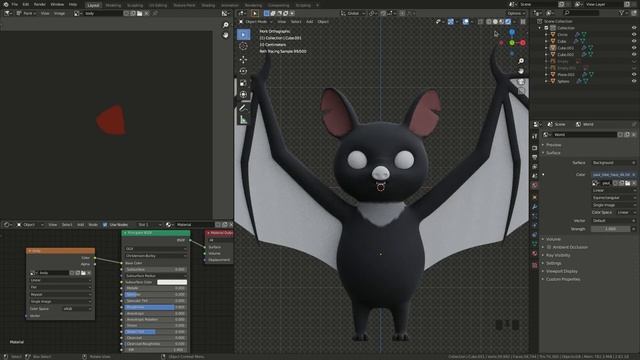This screenshot has width=640, height=360.
Task: Click the image editor pan hand icon
Action: (x=226, y=35)
